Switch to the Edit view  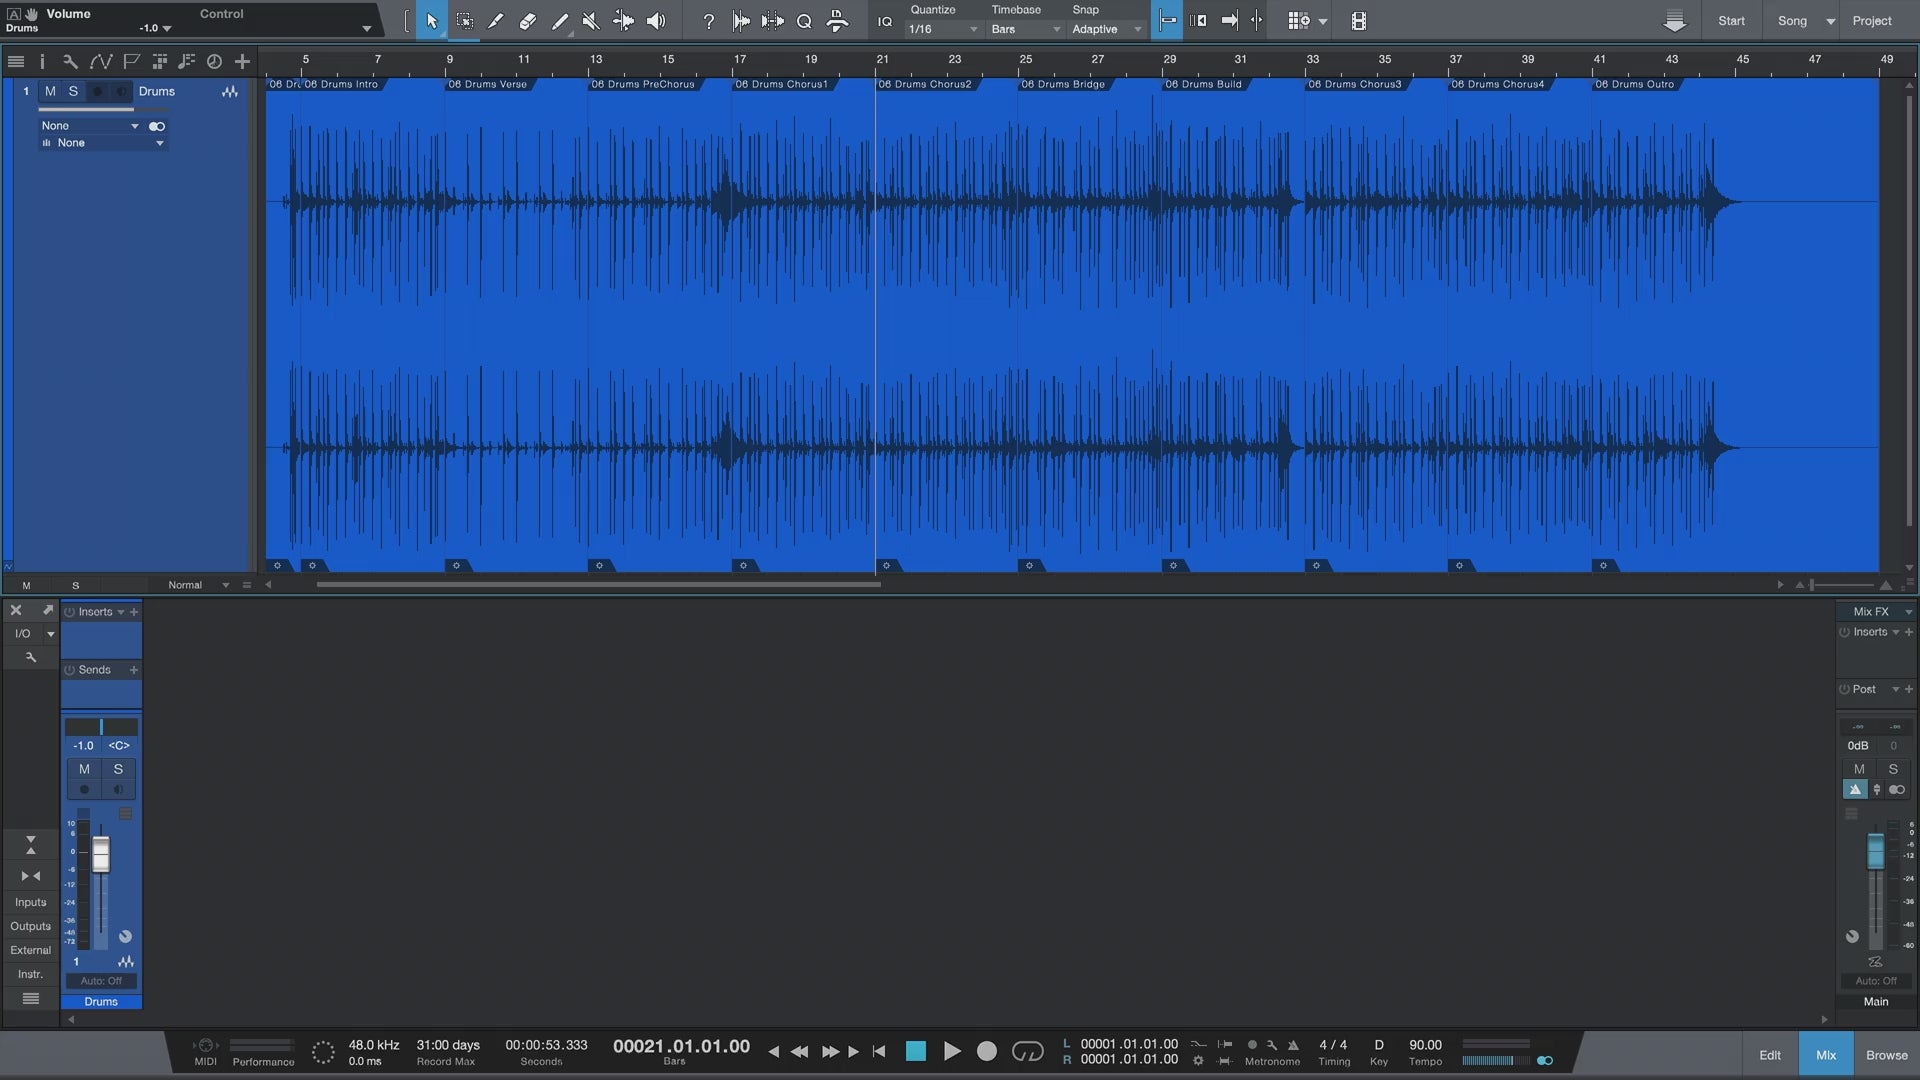1770,1055
